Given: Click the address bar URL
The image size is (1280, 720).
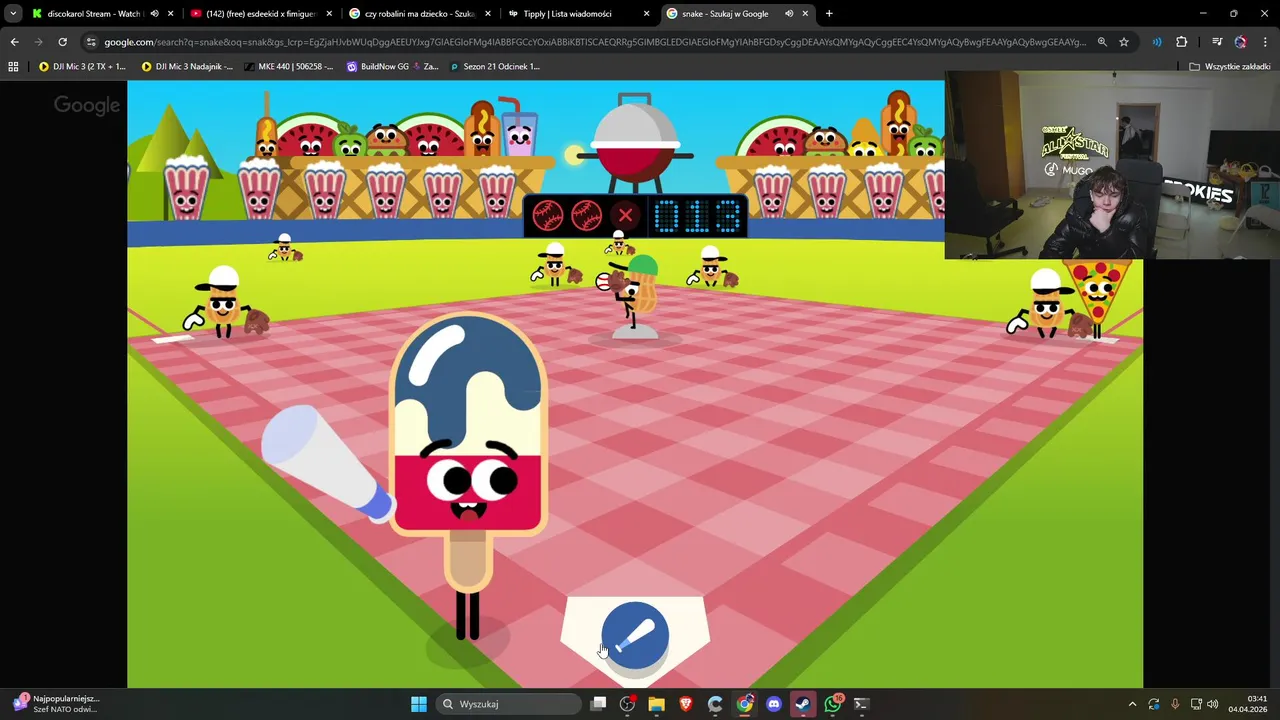Looking at the screenshot, I should click(595, 42).
